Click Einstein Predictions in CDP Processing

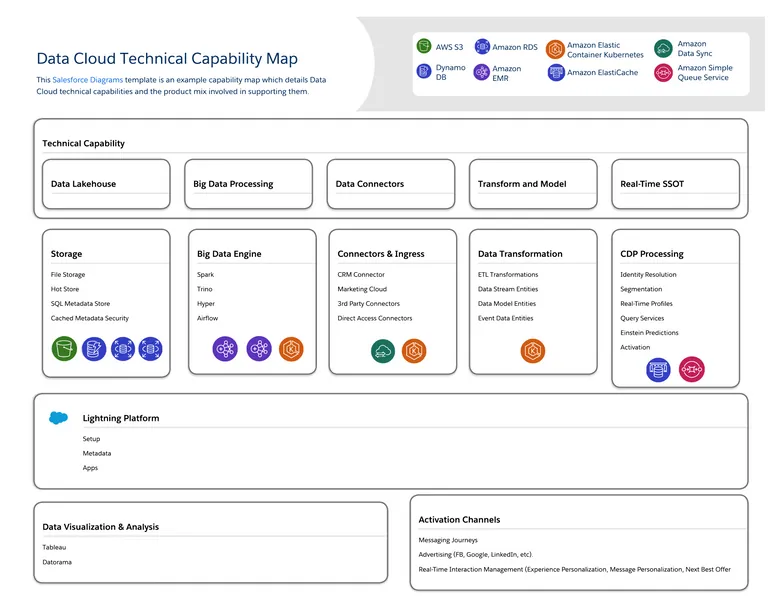click(x=649, y=333)
